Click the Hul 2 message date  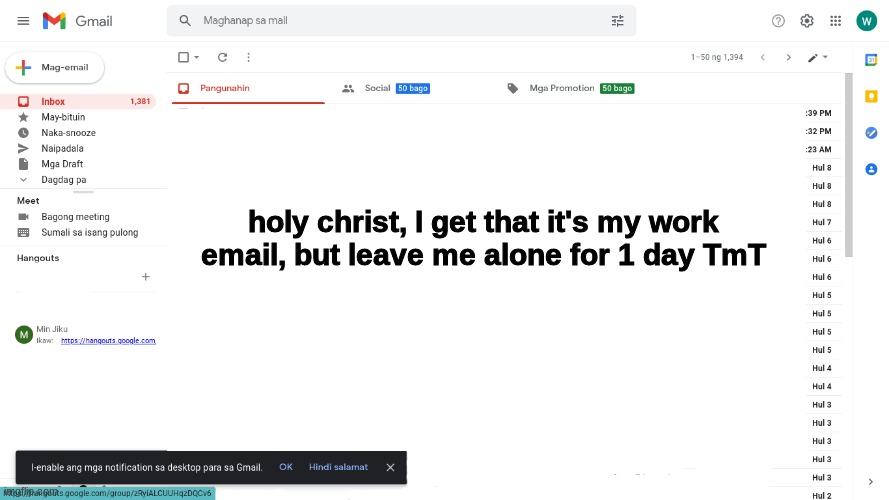click(822, 495)
